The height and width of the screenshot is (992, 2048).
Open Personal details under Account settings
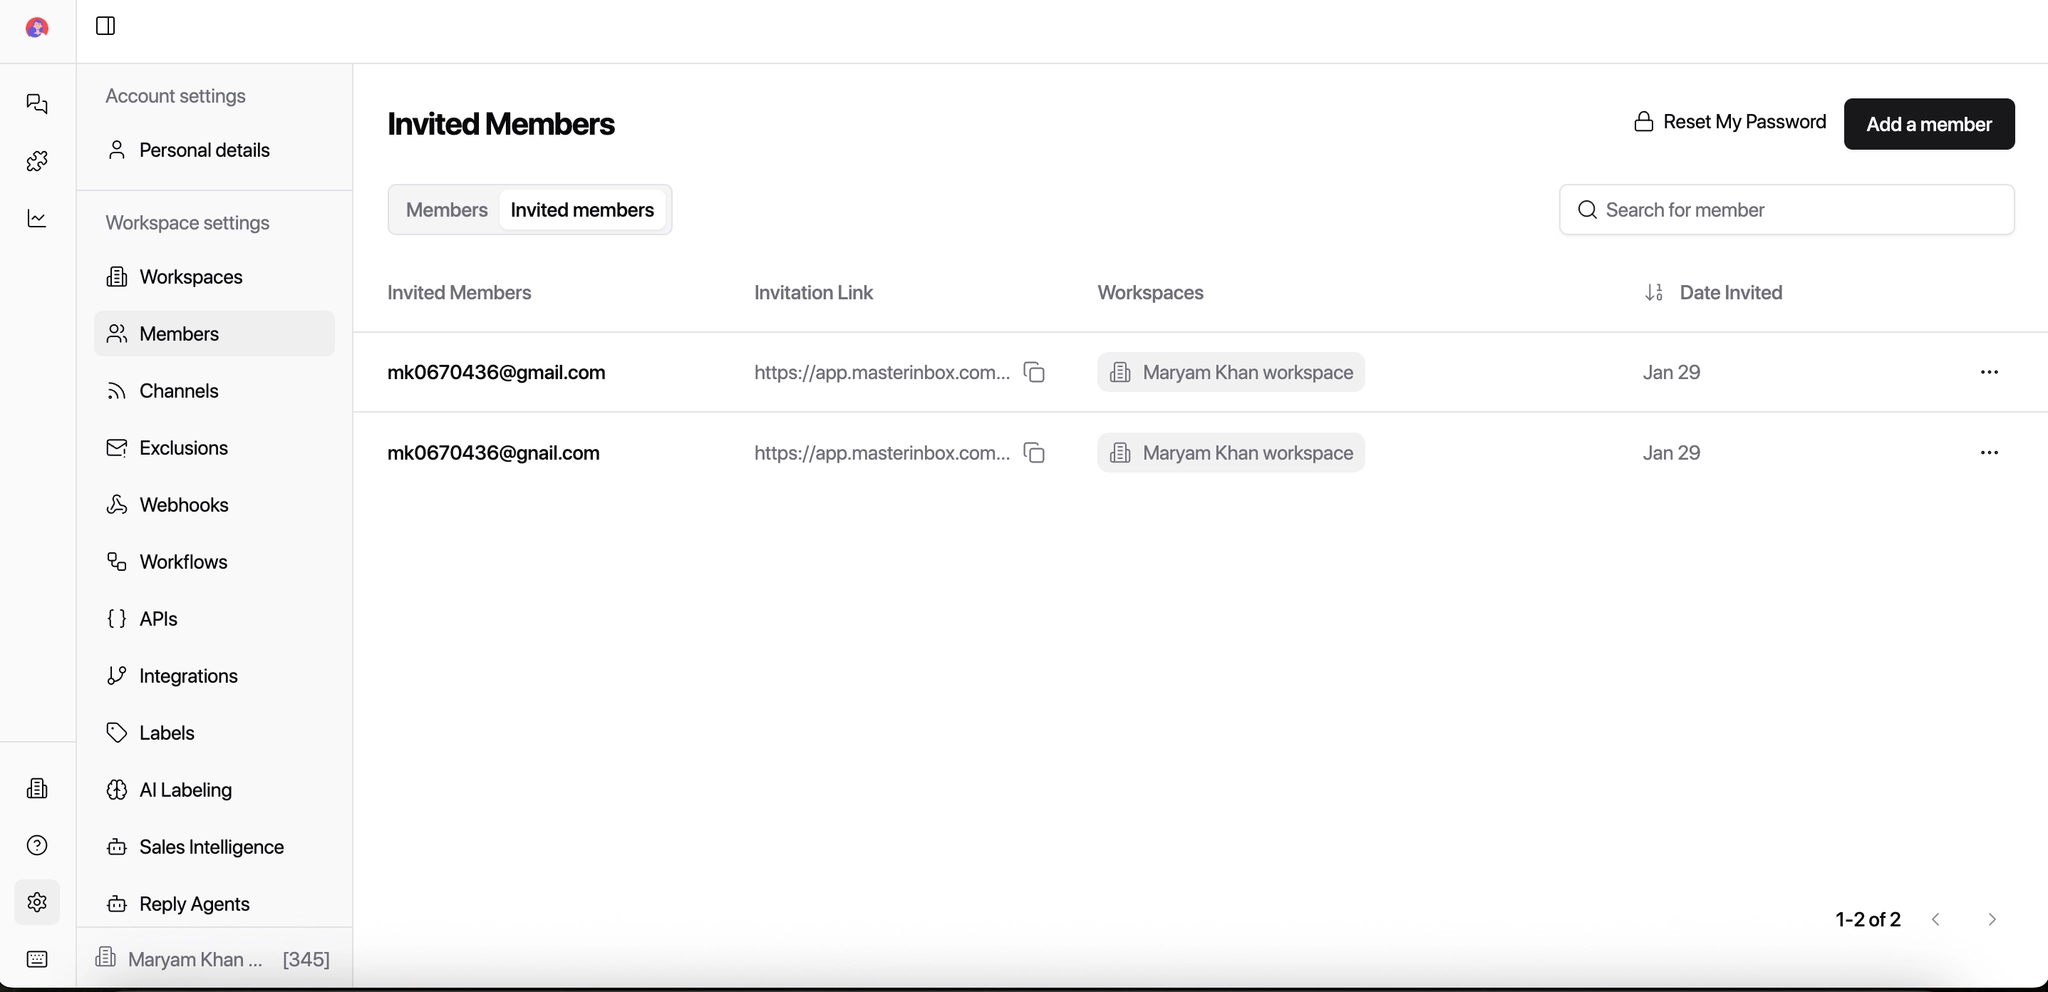coord(204,150)
